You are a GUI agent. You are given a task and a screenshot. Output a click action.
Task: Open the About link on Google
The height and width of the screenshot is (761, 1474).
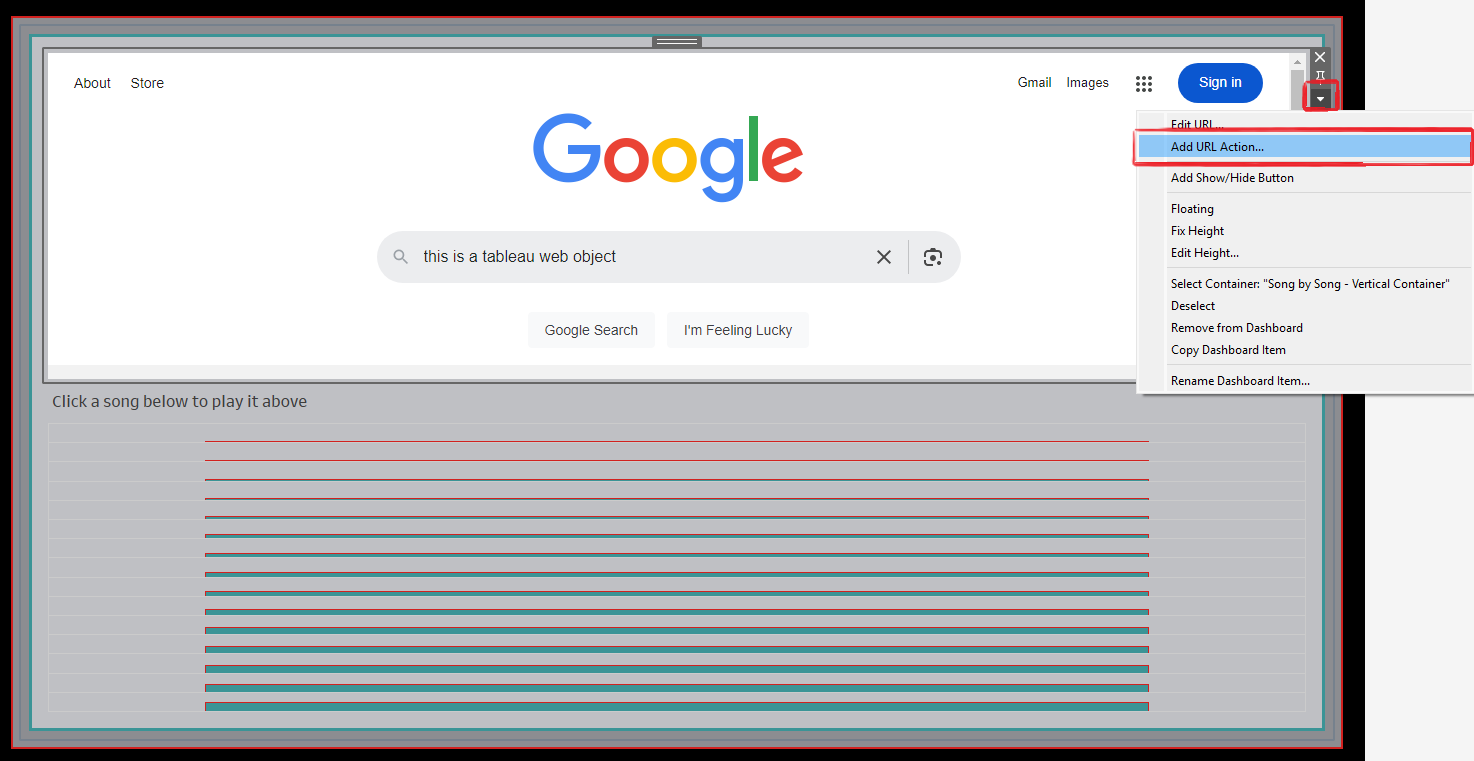92,83
